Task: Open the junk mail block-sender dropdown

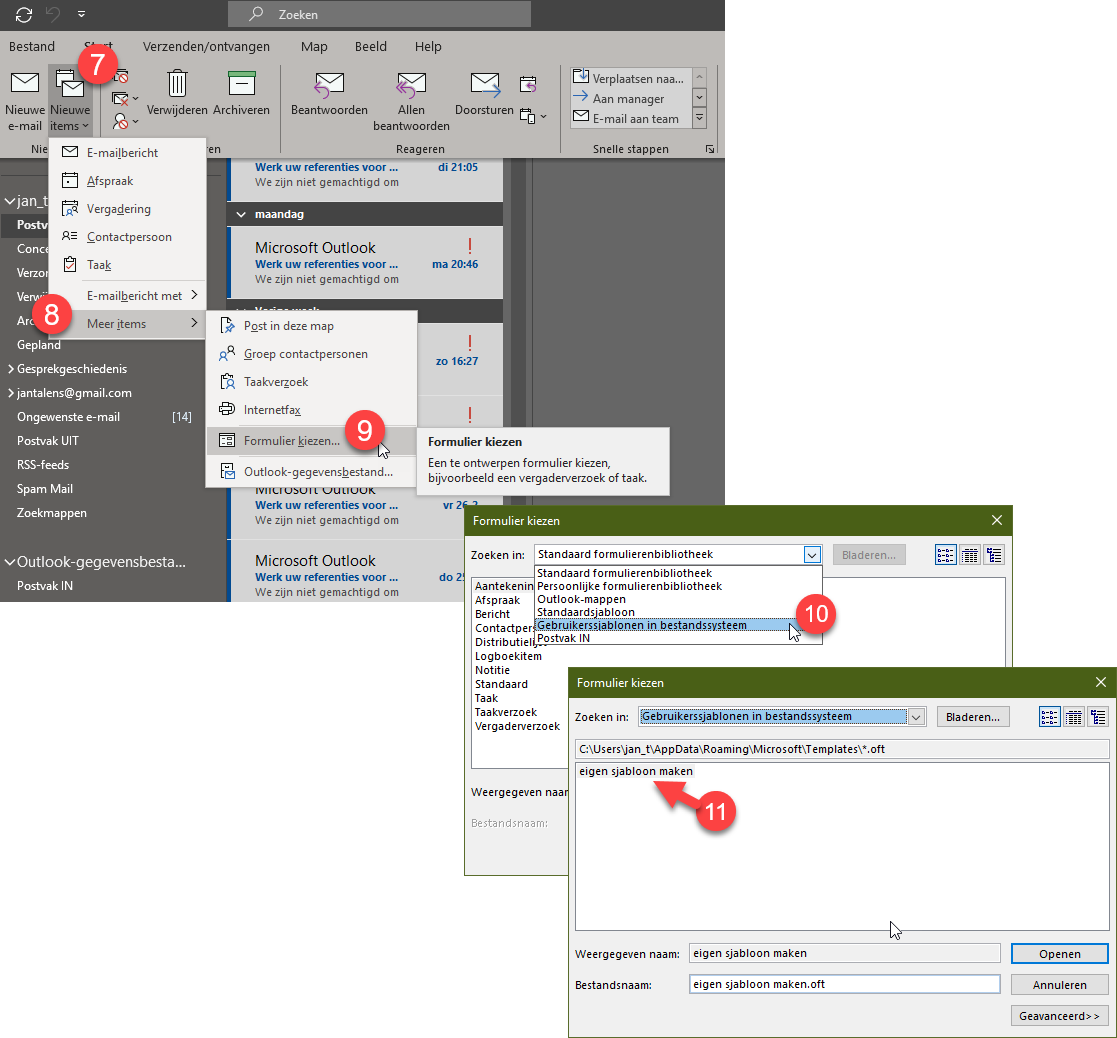Action: (125, 122)
